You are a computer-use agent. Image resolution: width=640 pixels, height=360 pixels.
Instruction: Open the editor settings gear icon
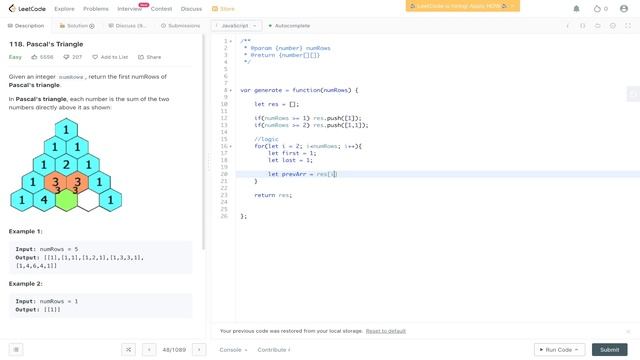tap(613, 26)
